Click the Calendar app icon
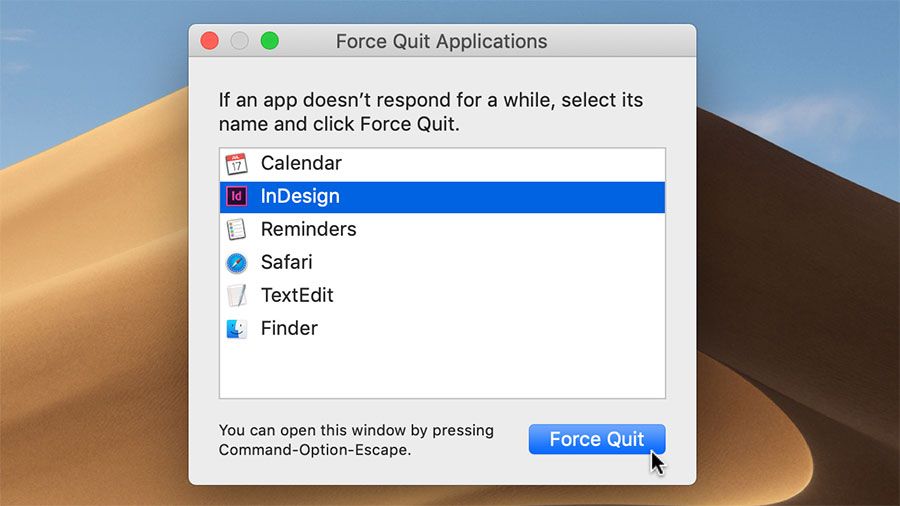The width and height of the screenshot is (900, 506). click(236, 164)
